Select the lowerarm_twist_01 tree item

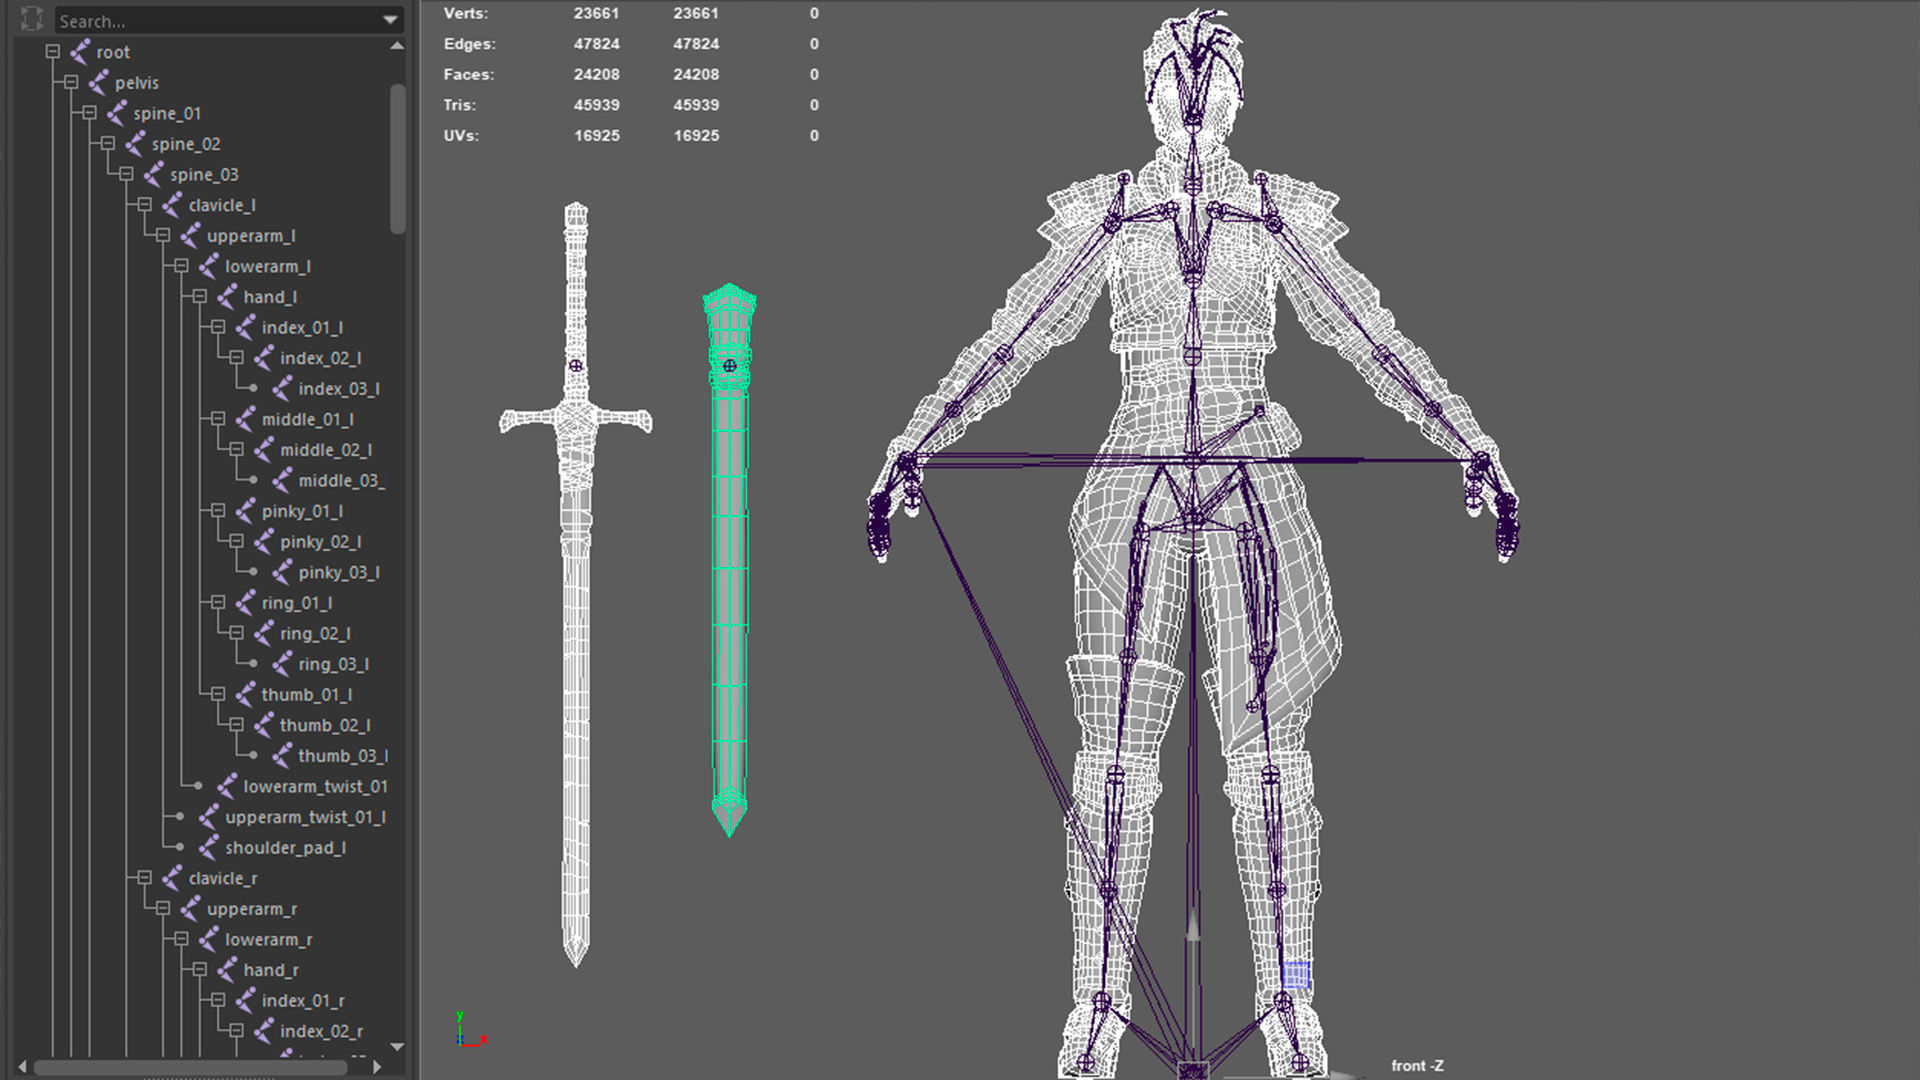[315, 787]
